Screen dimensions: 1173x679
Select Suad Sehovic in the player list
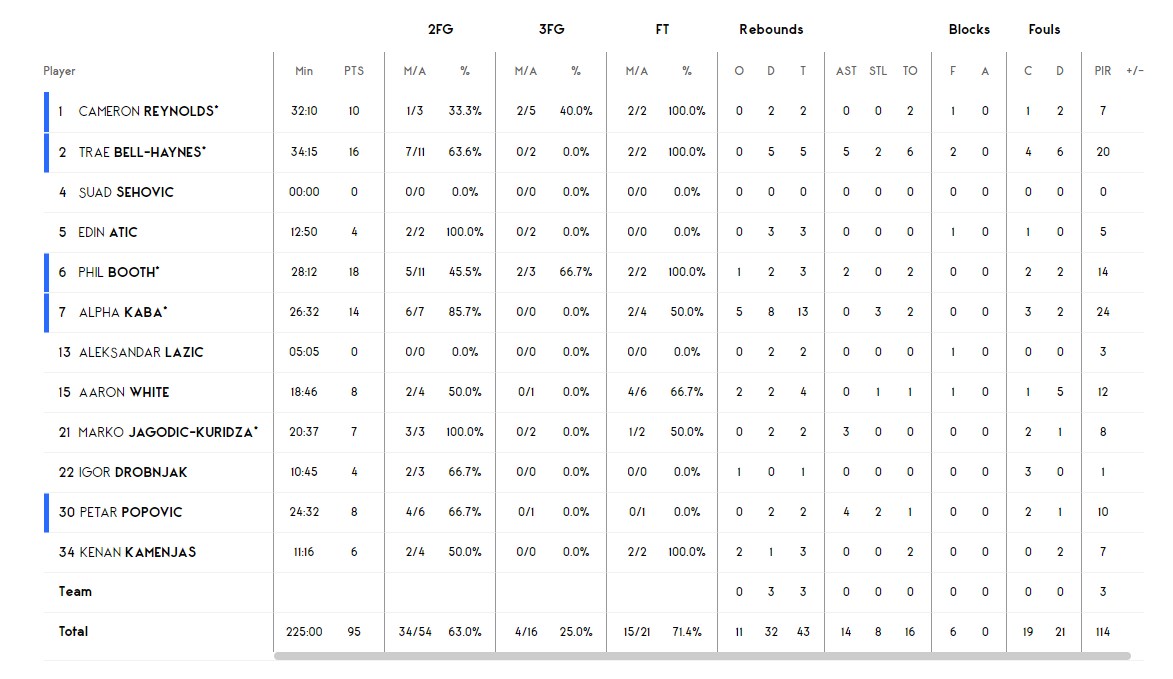[126, 192]
